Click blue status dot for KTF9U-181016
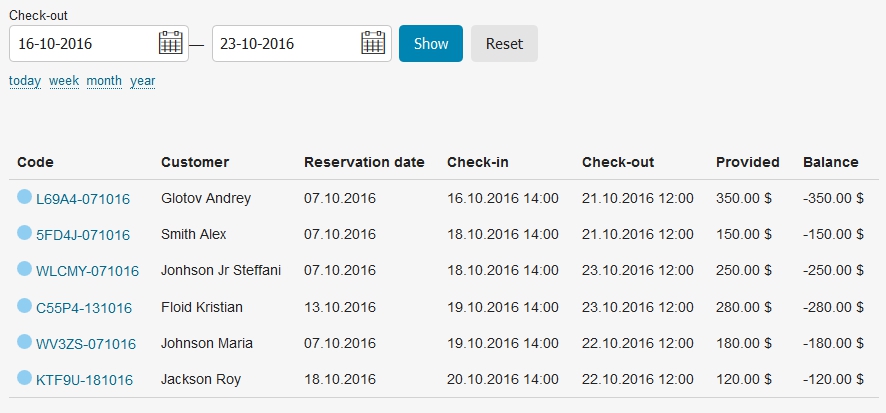Screen dimensions: 886x413 (24, 378)
